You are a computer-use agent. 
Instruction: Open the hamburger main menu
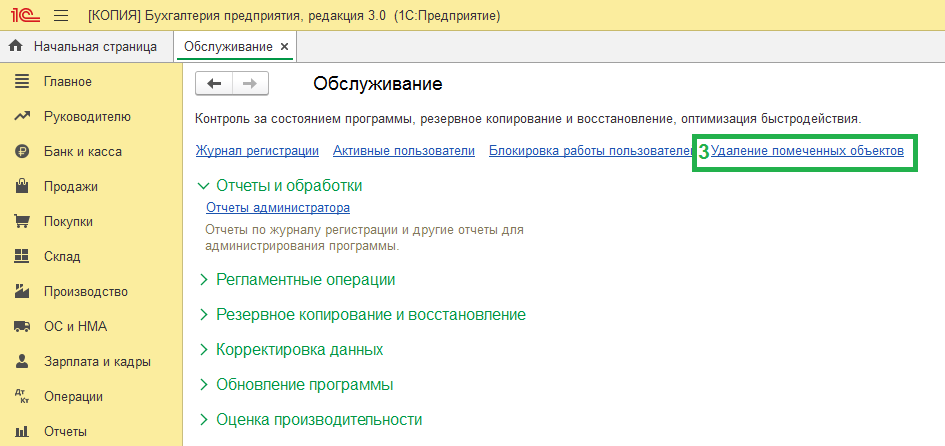coord(61,15)
